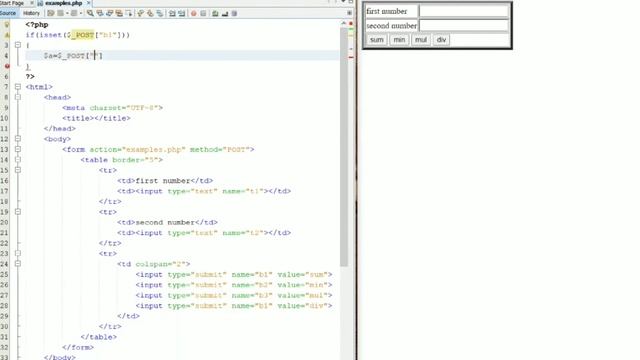Click Find Next Occurrence icon

(109, 13)
